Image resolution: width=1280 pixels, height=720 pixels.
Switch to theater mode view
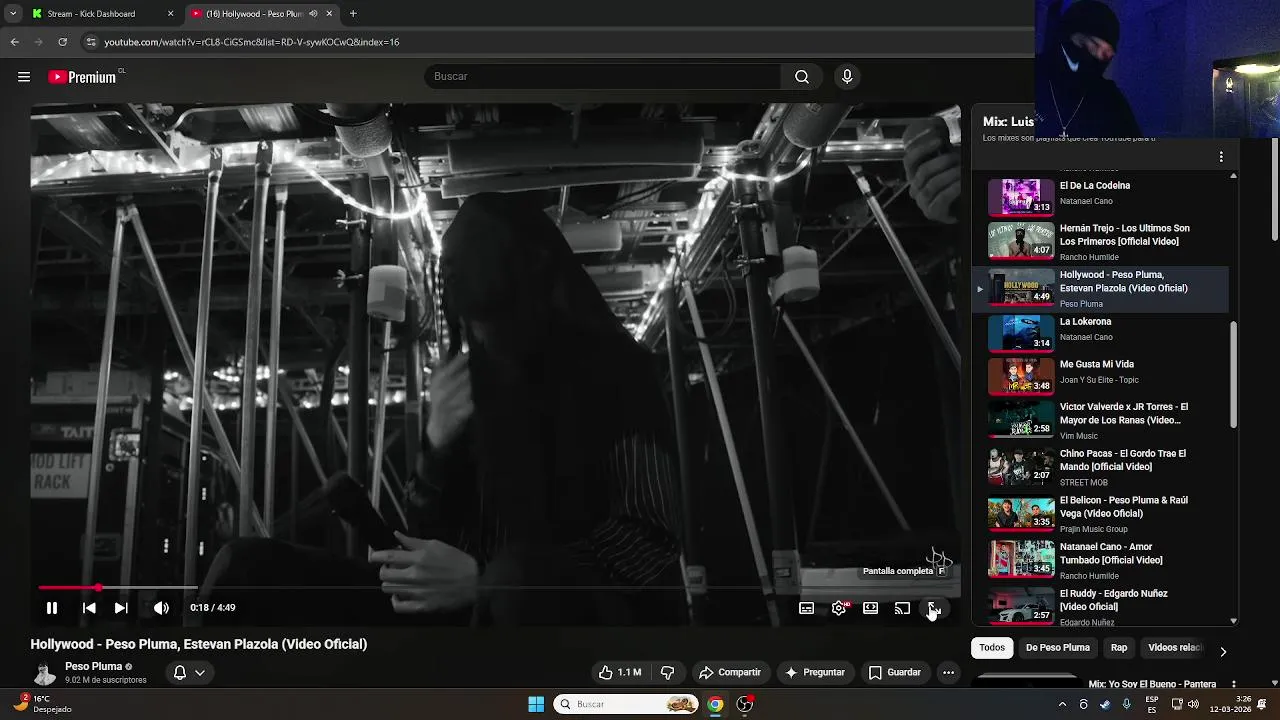coord(871,608)
